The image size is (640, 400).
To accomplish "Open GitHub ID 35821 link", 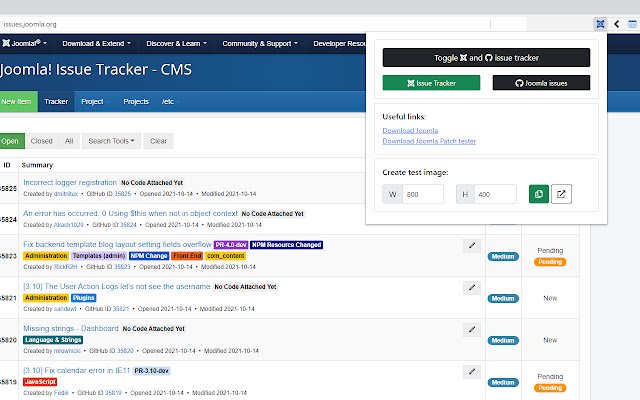I will coord(121,309).
